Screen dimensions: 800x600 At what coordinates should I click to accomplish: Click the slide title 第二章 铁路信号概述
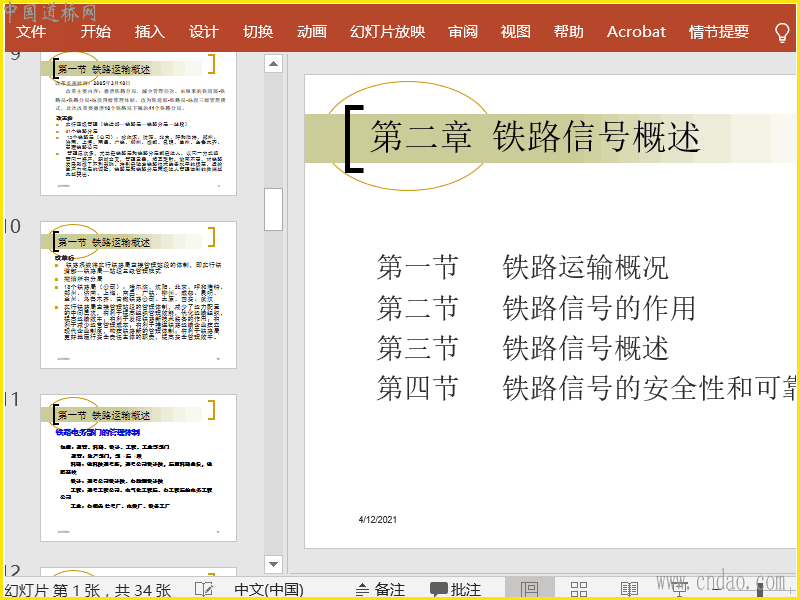535,137
